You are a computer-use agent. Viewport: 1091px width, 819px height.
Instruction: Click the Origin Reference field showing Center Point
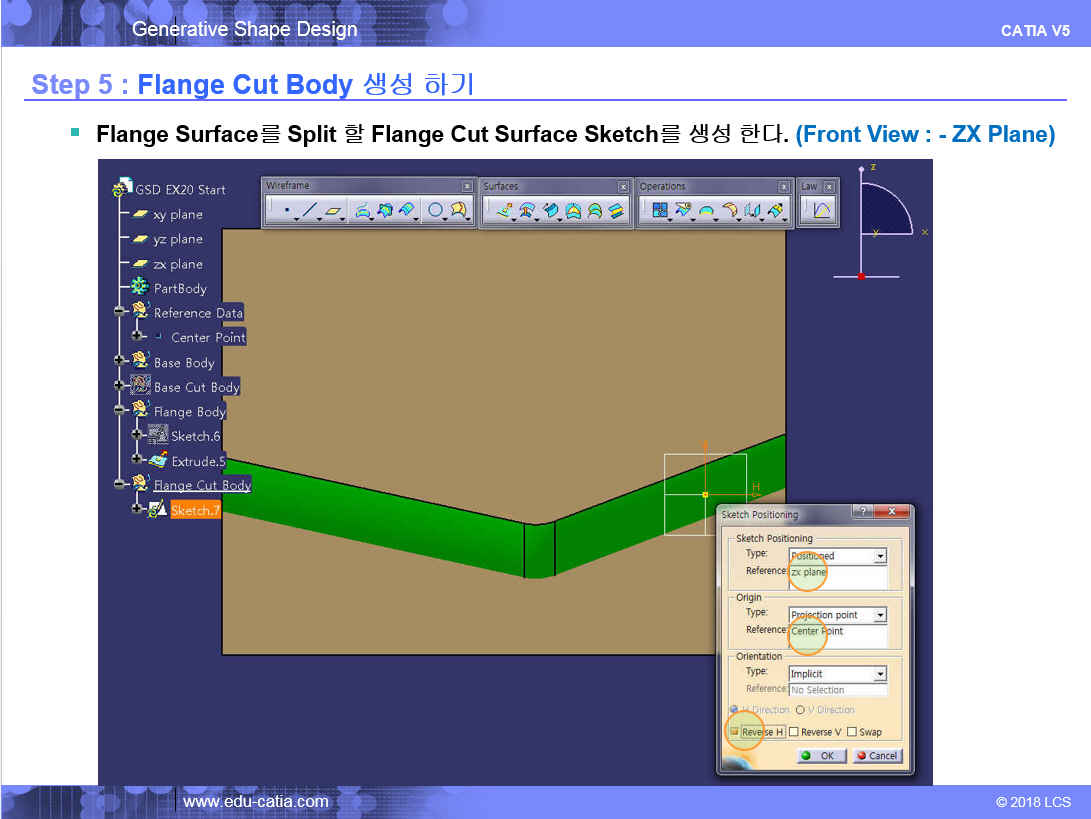pos(836,632)
